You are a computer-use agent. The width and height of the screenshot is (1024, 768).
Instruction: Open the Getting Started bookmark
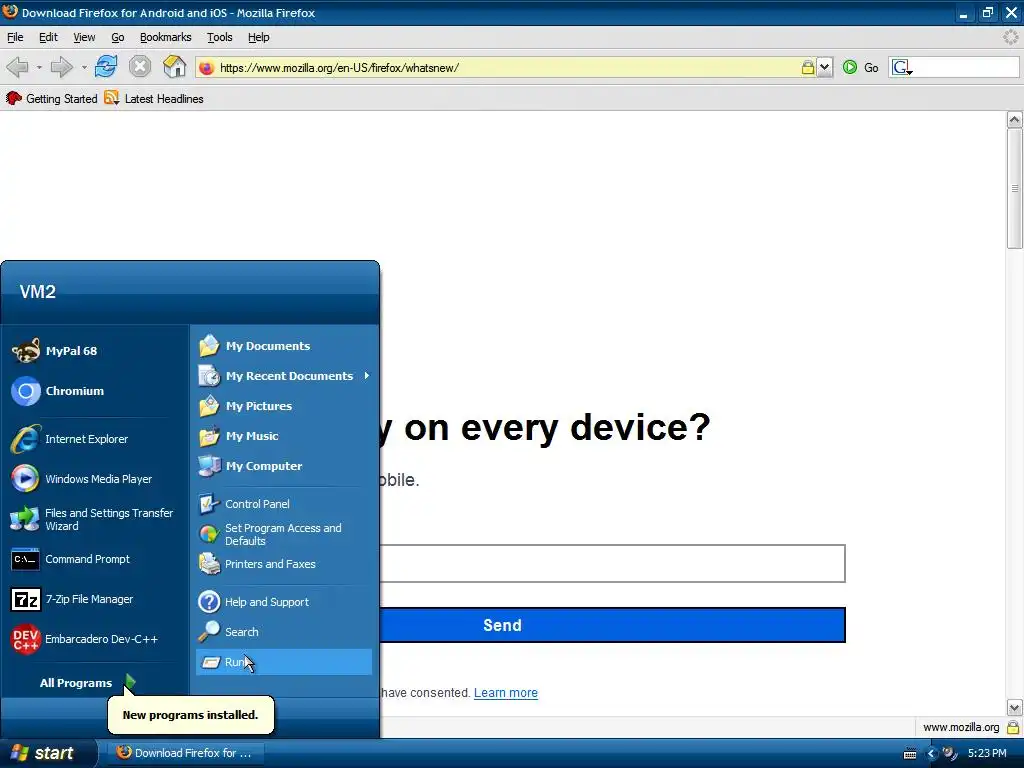52,99
